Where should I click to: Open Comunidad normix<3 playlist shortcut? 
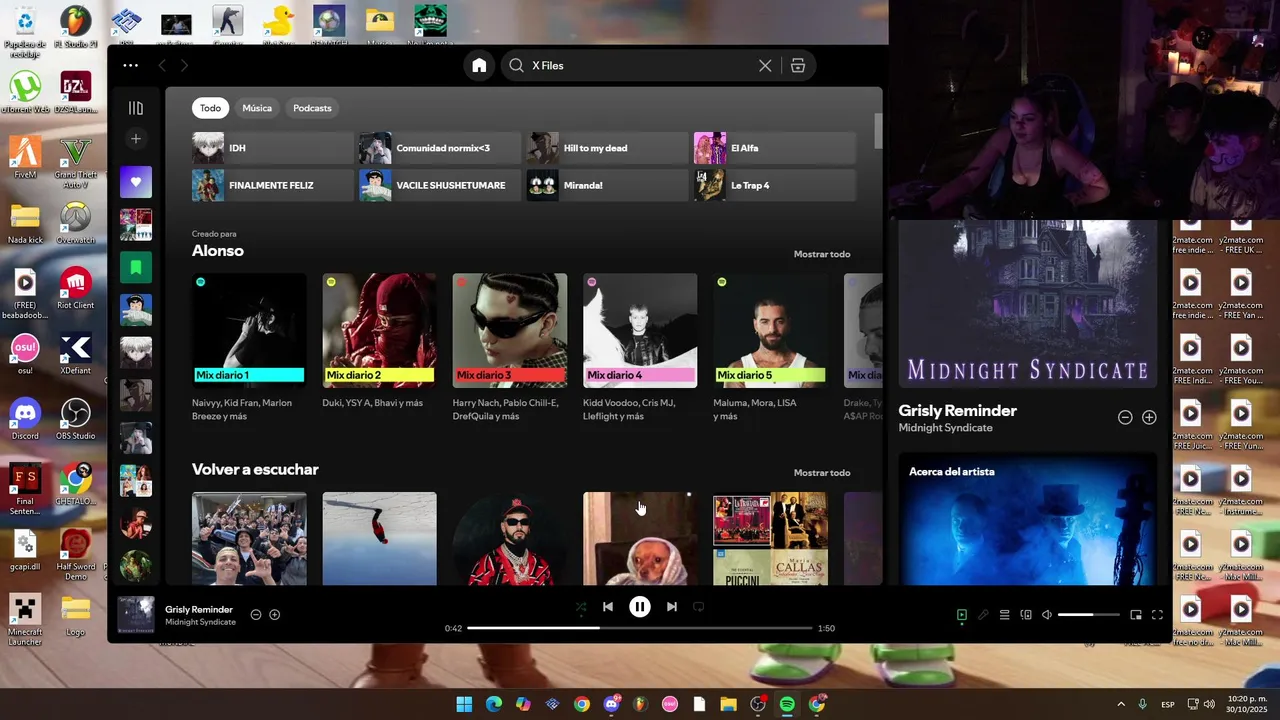(440, 148)
